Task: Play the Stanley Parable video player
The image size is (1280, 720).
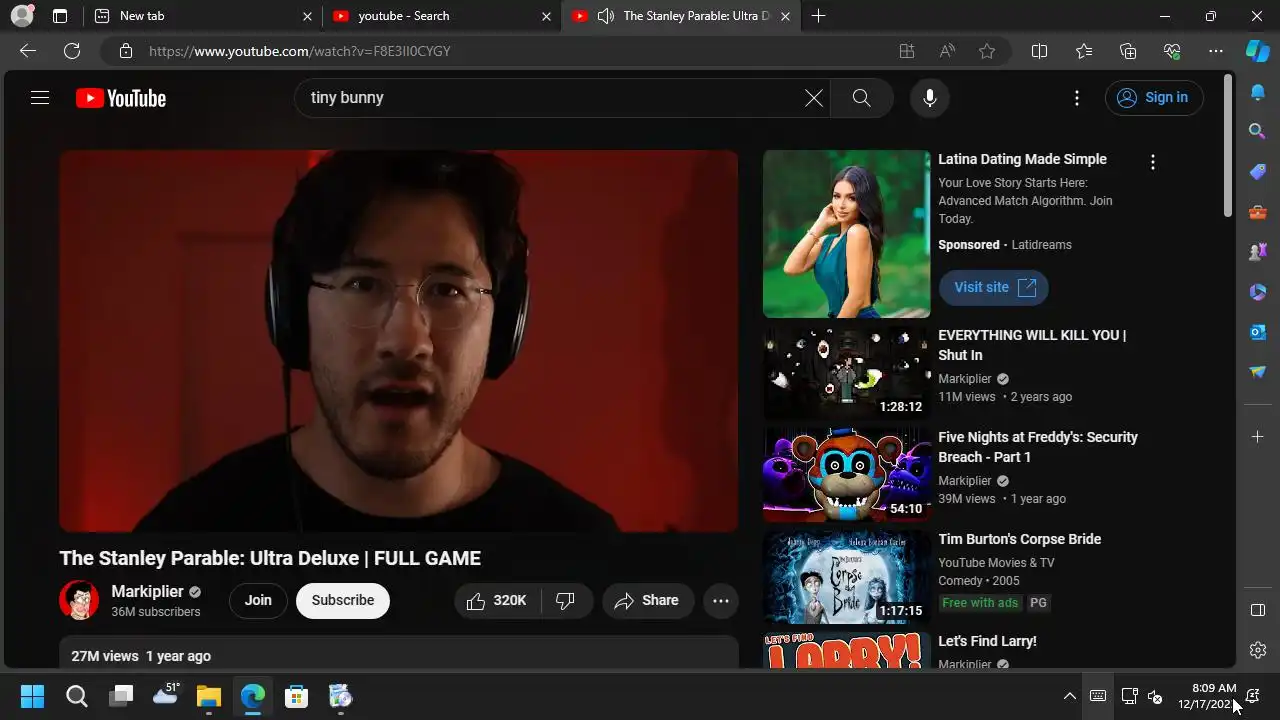Action: [x=399, y=341]
